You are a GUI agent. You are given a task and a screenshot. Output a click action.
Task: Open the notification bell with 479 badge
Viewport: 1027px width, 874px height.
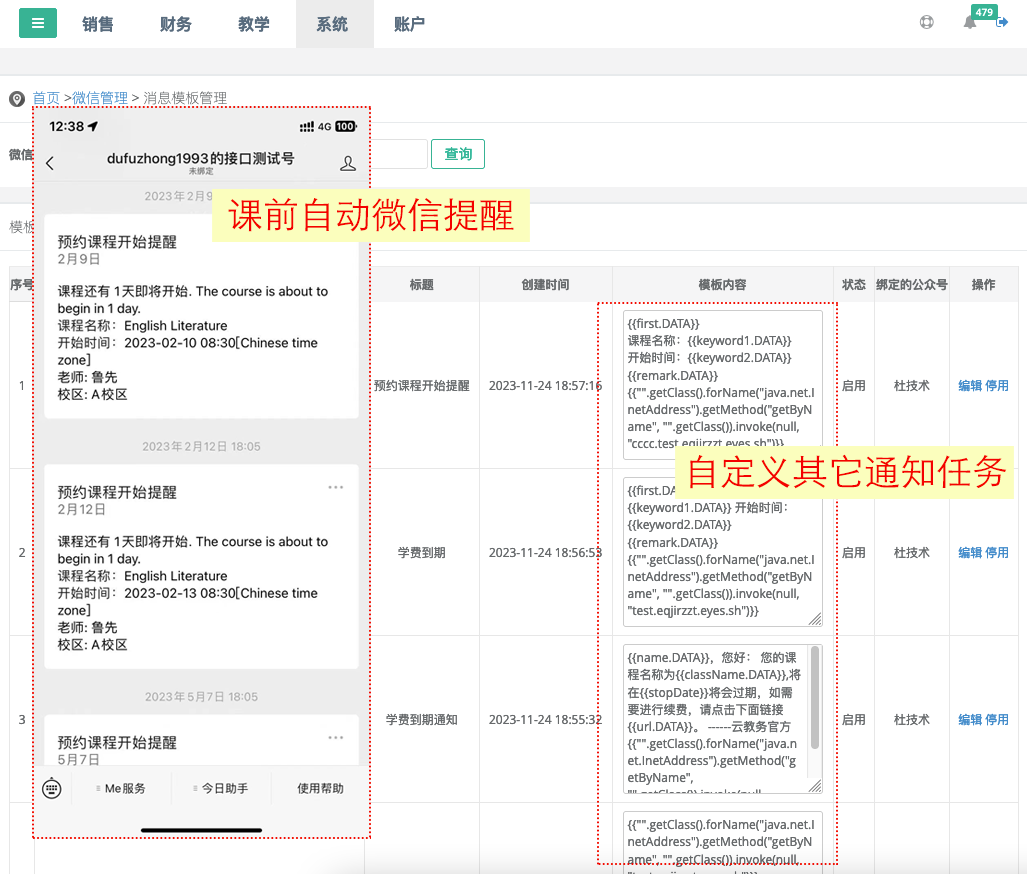pyautogui.click(x=970, y=22)
